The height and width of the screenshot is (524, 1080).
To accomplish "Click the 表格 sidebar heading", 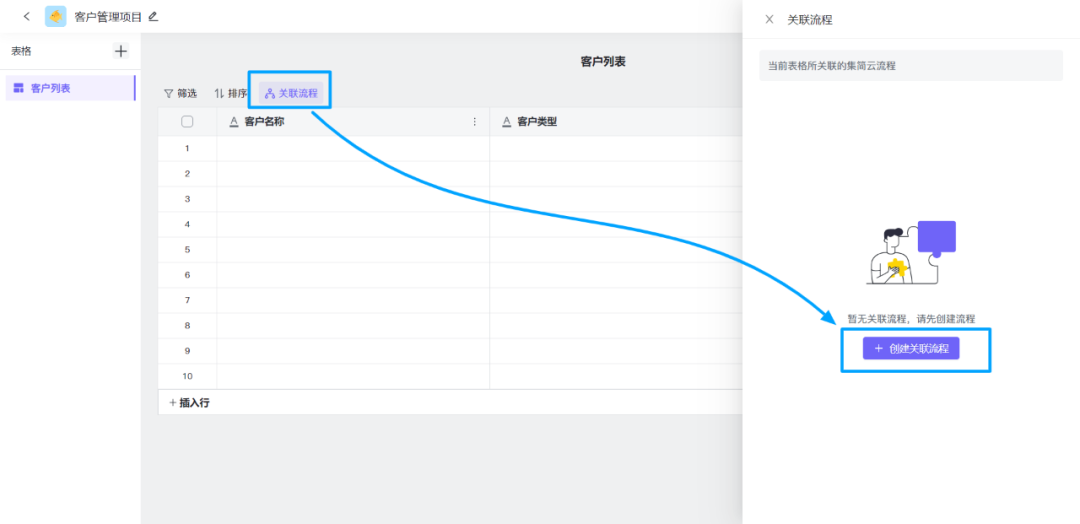I will (21, 51).
